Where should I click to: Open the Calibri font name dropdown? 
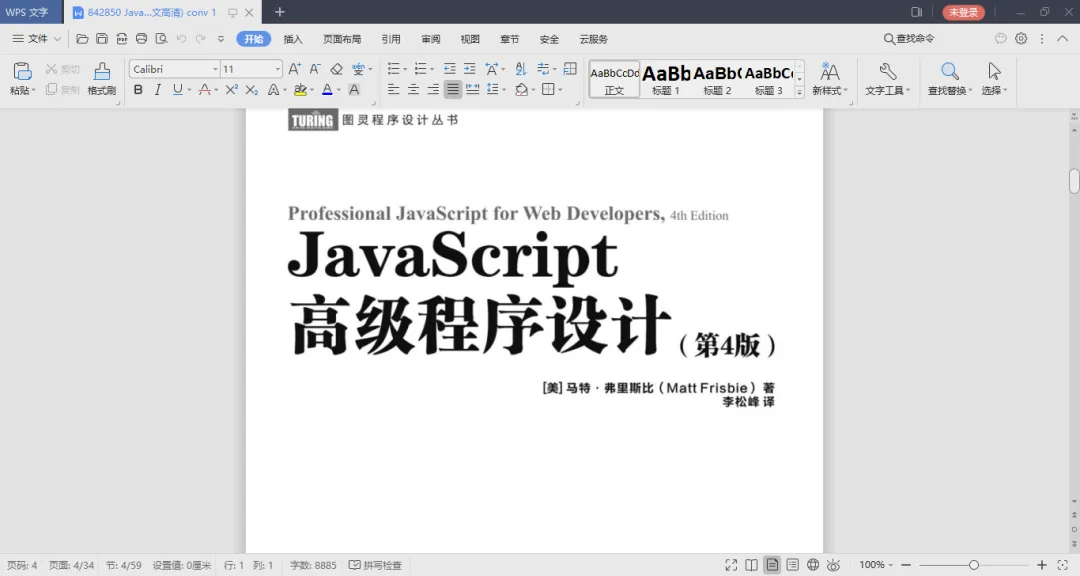coord(215,69)
